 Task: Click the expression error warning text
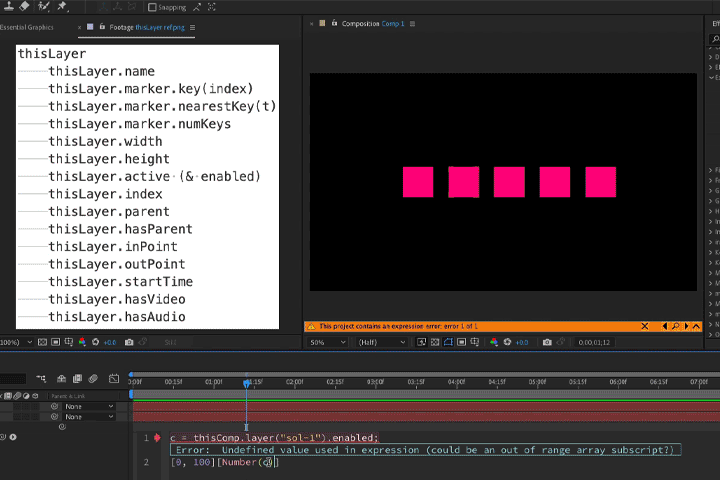coord(399,326)
